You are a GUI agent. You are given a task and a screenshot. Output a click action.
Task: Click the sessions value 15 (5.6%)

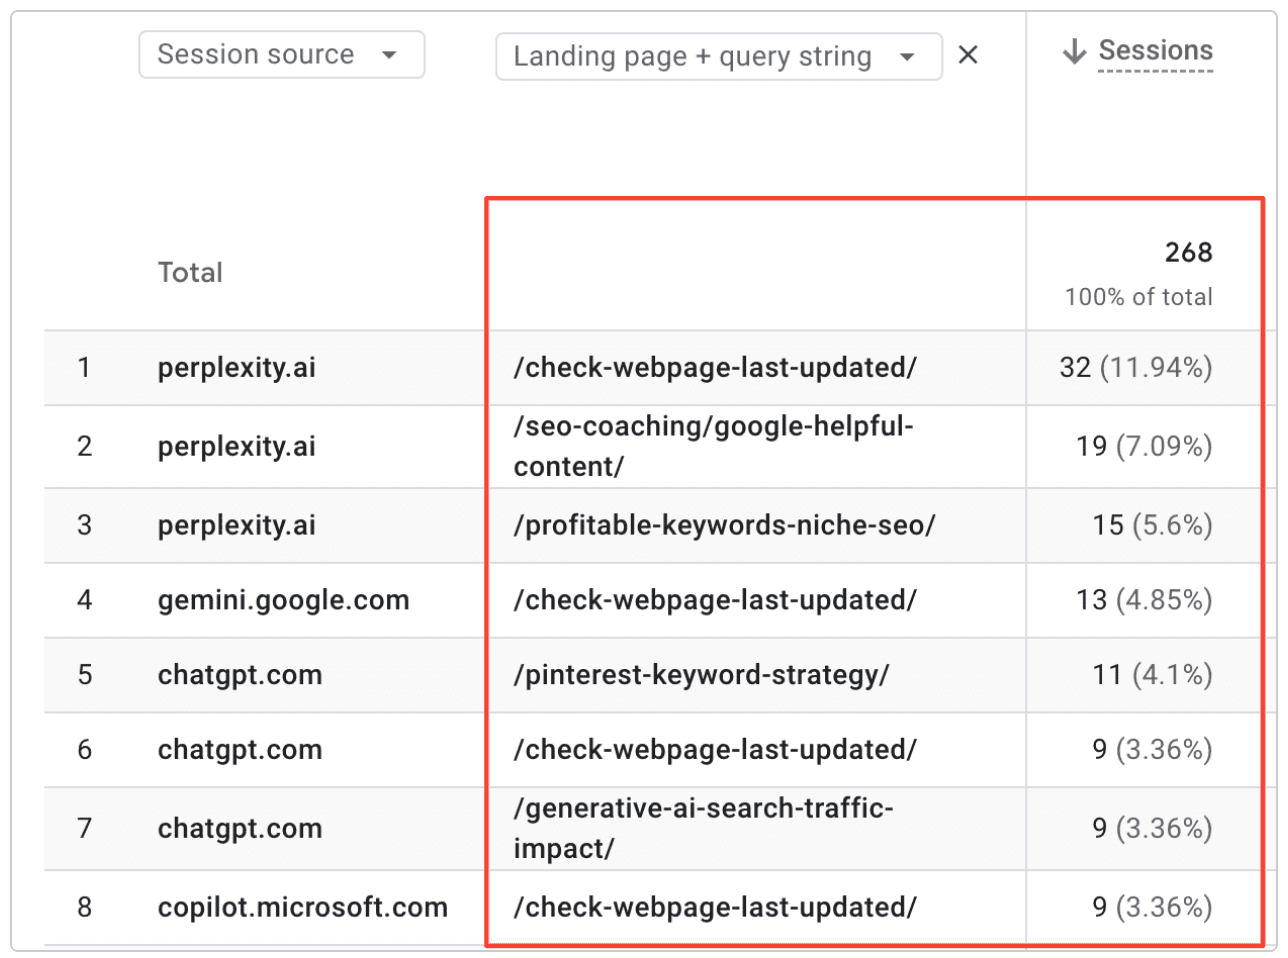click(1152, 525)
